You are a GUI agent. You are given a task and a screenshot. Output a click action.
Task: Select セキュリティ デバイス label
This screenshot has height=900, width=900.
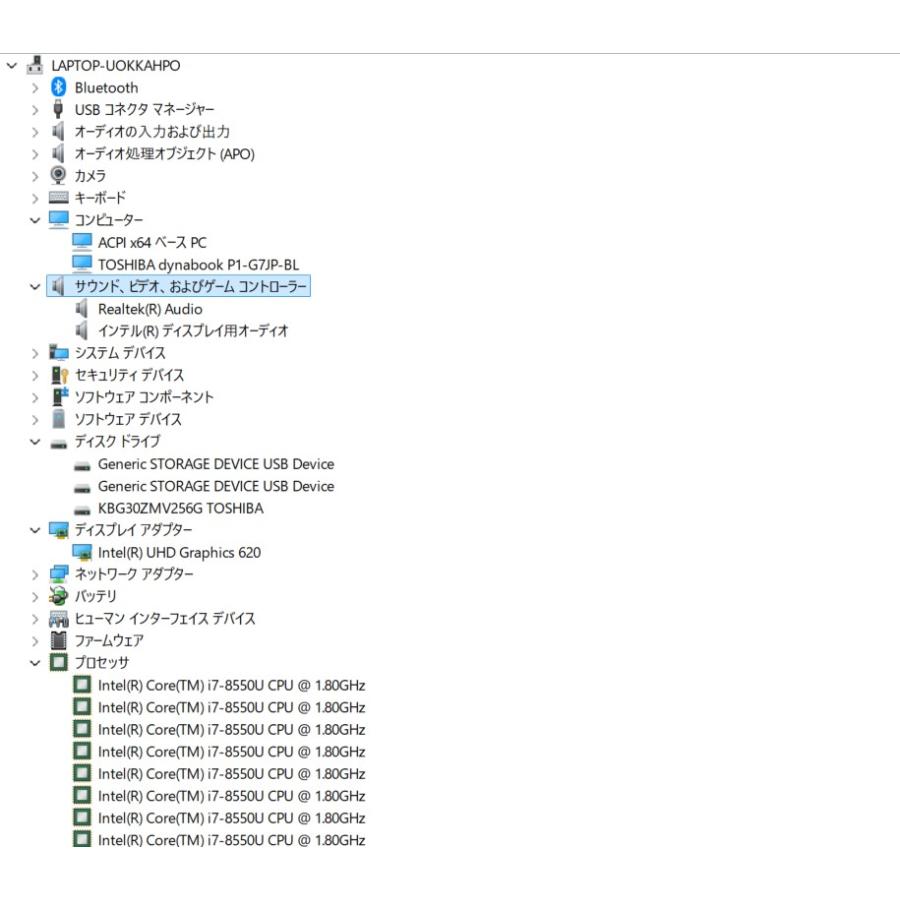pos(130,375)
